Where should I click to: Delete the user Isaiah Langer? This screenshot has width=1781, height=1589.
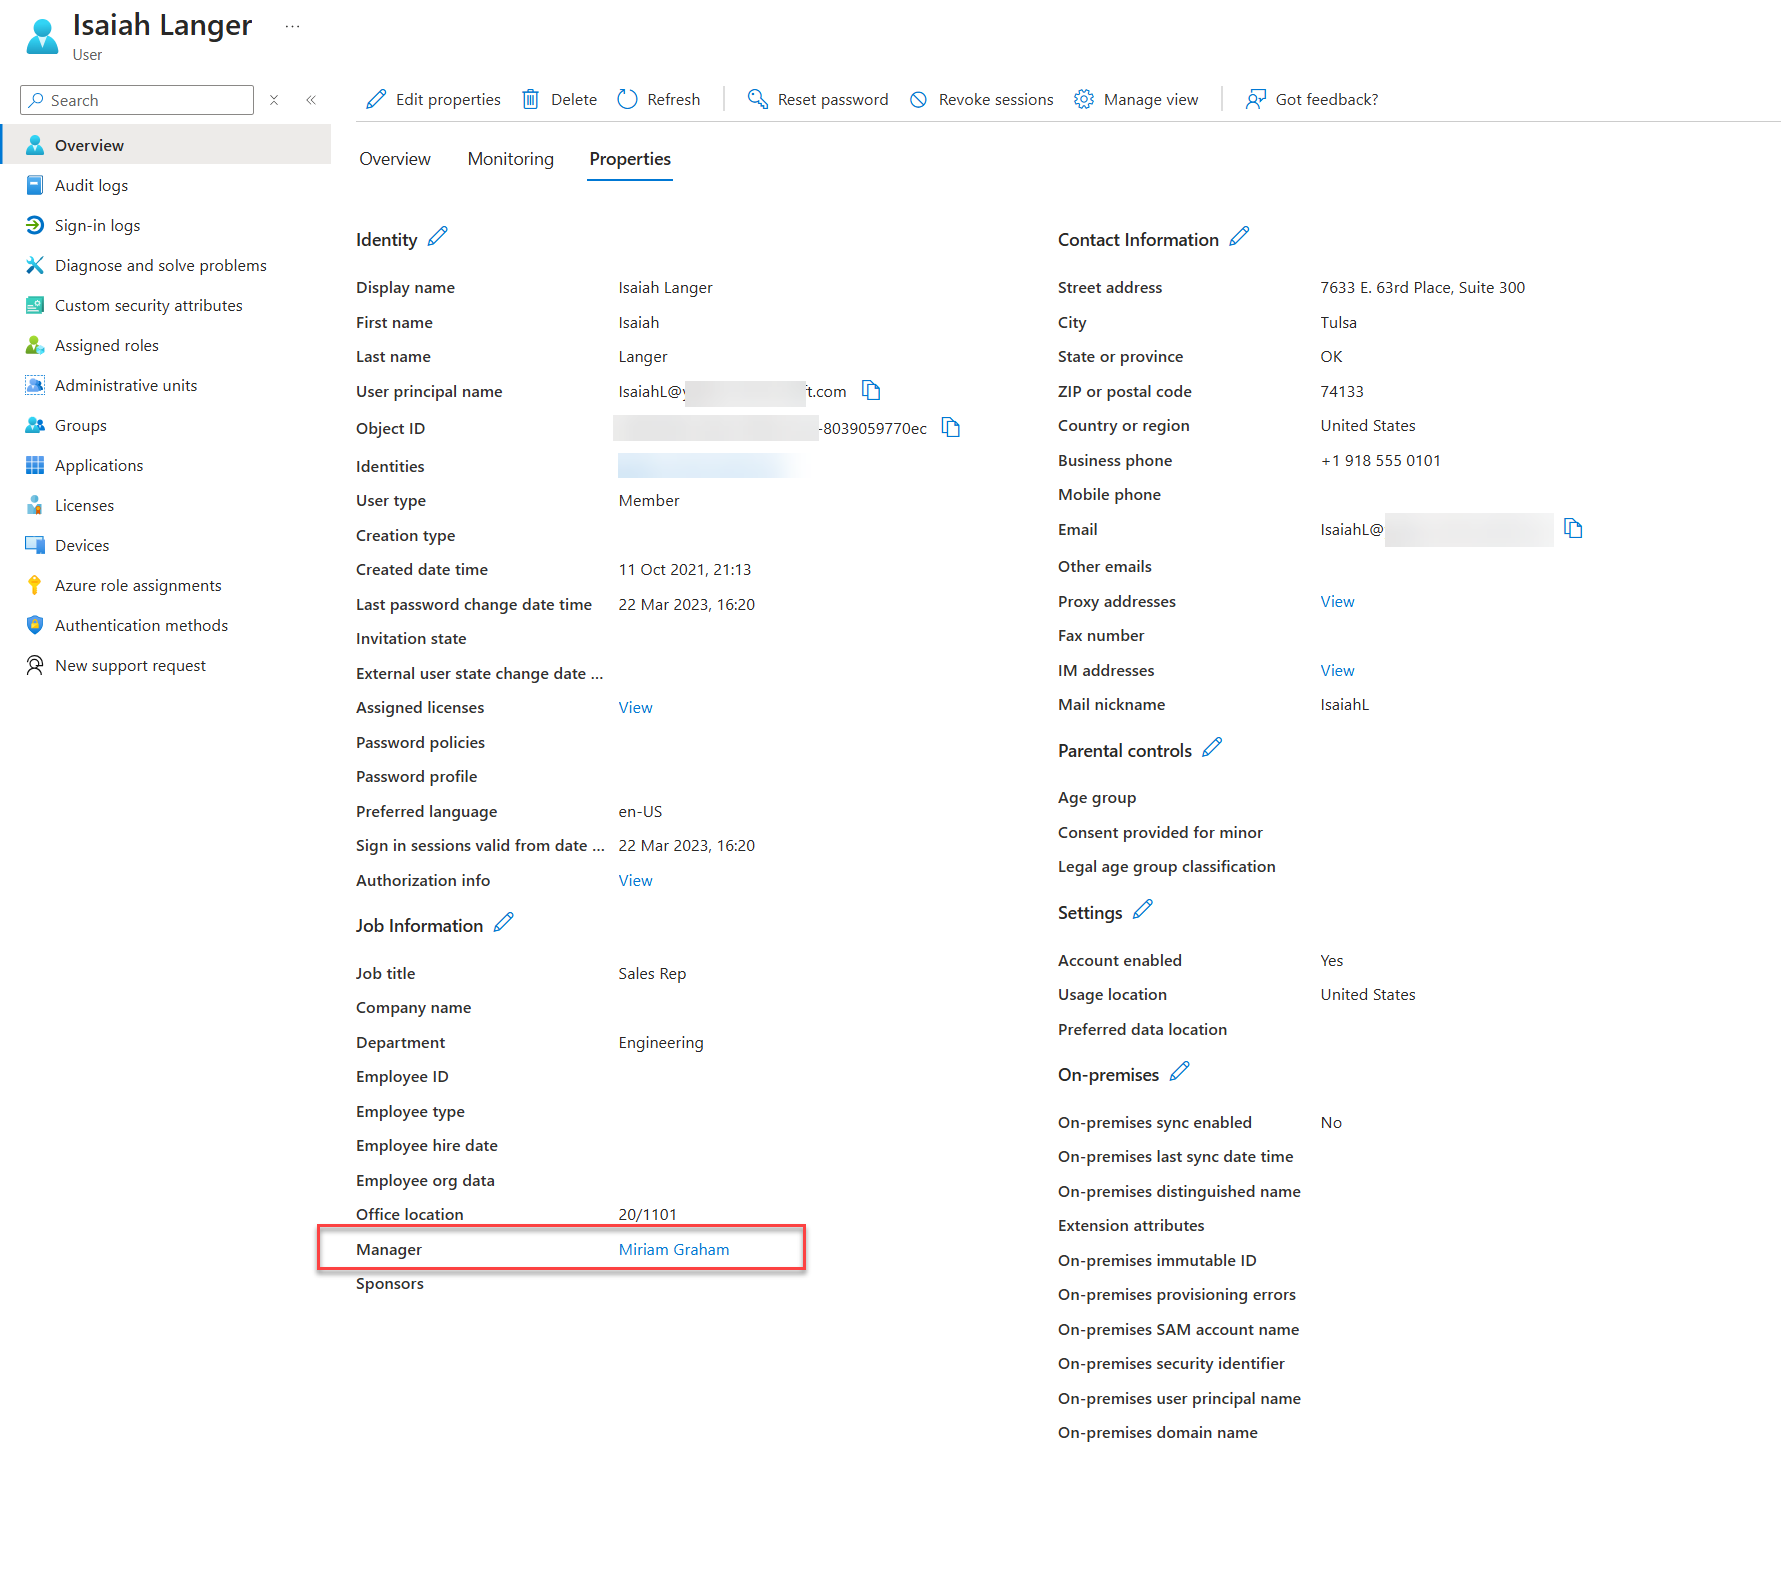(558, 99)
